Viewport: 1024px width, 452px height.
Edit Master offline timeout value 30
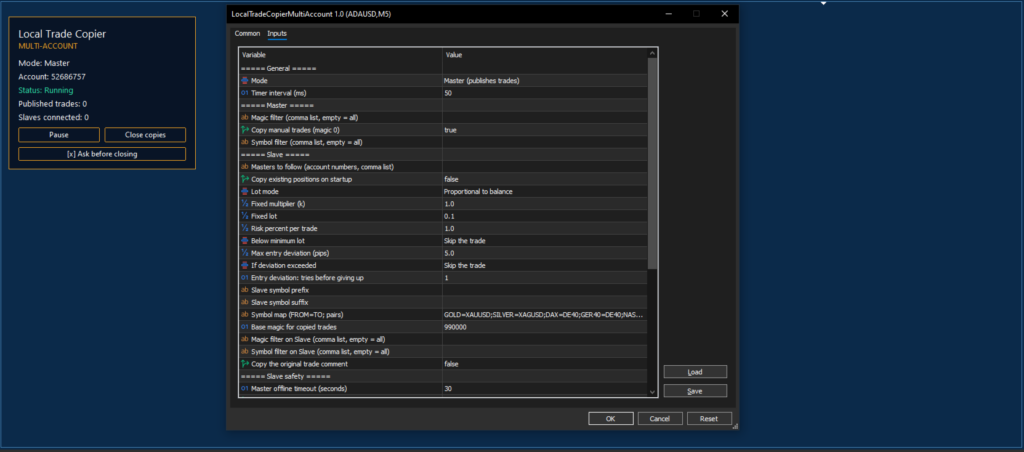[x=545, y=388]
